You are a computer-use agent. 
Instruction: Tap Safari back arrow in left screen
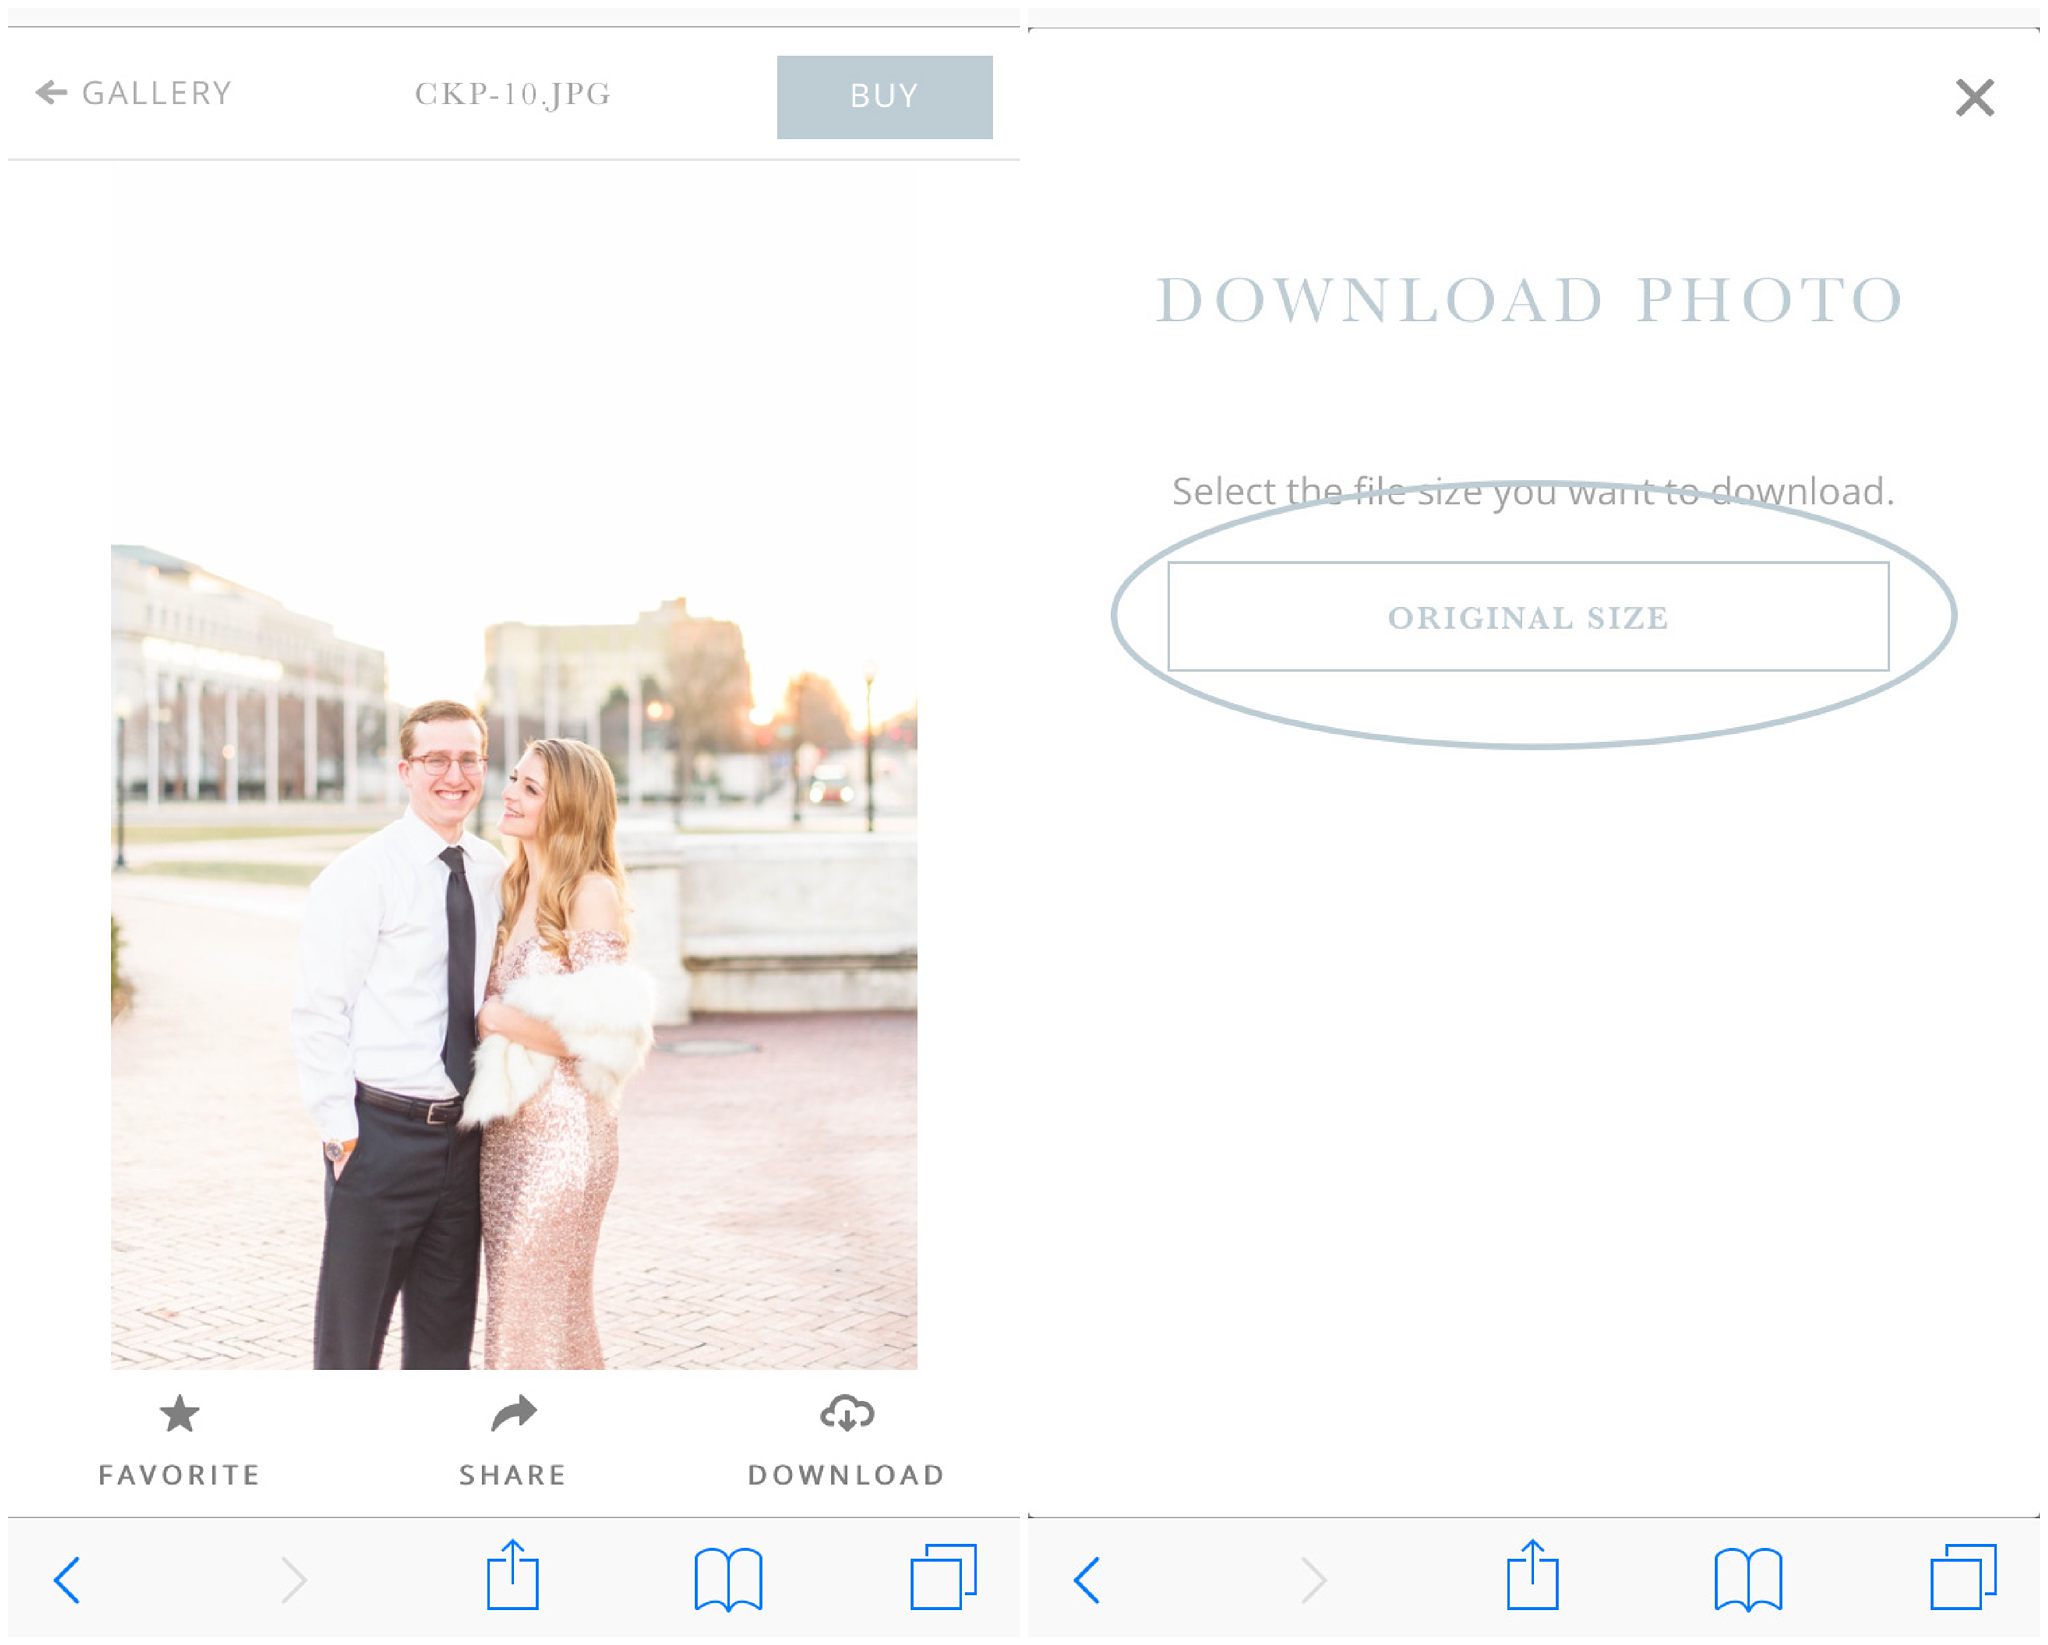pos(68,1580)
